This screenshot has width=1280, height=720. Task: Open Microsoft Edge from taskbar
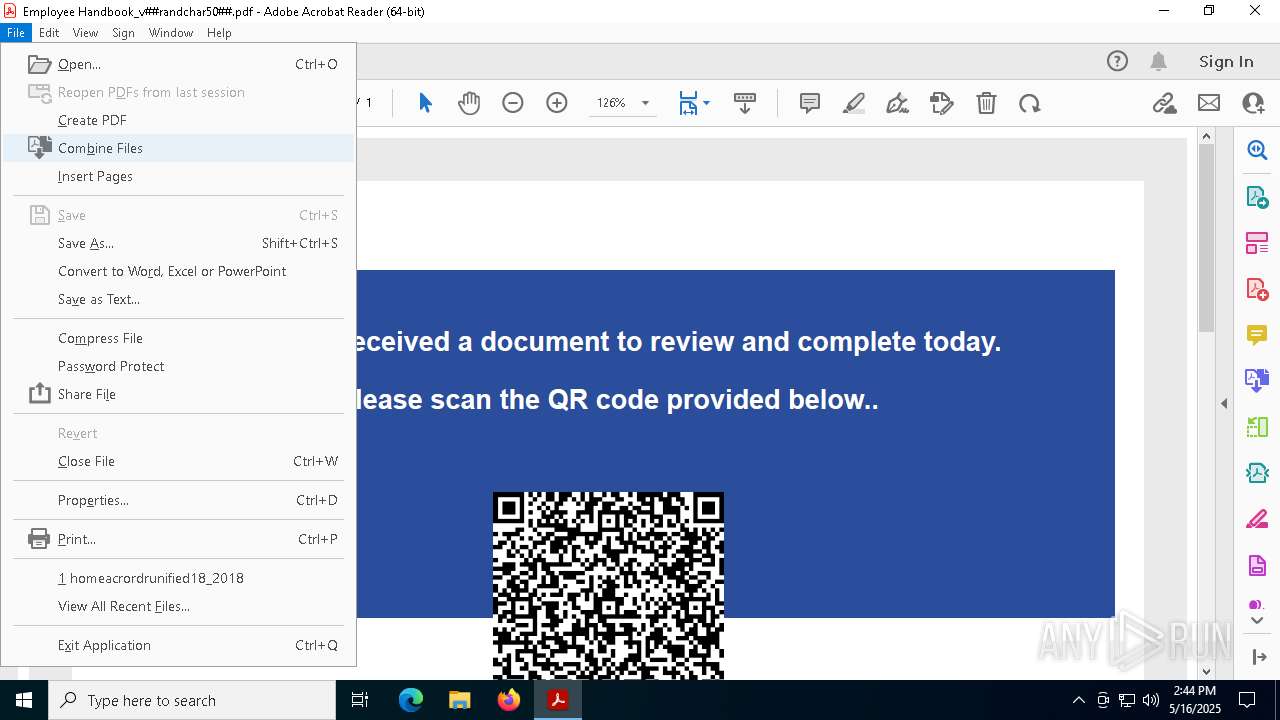point(411,700)
